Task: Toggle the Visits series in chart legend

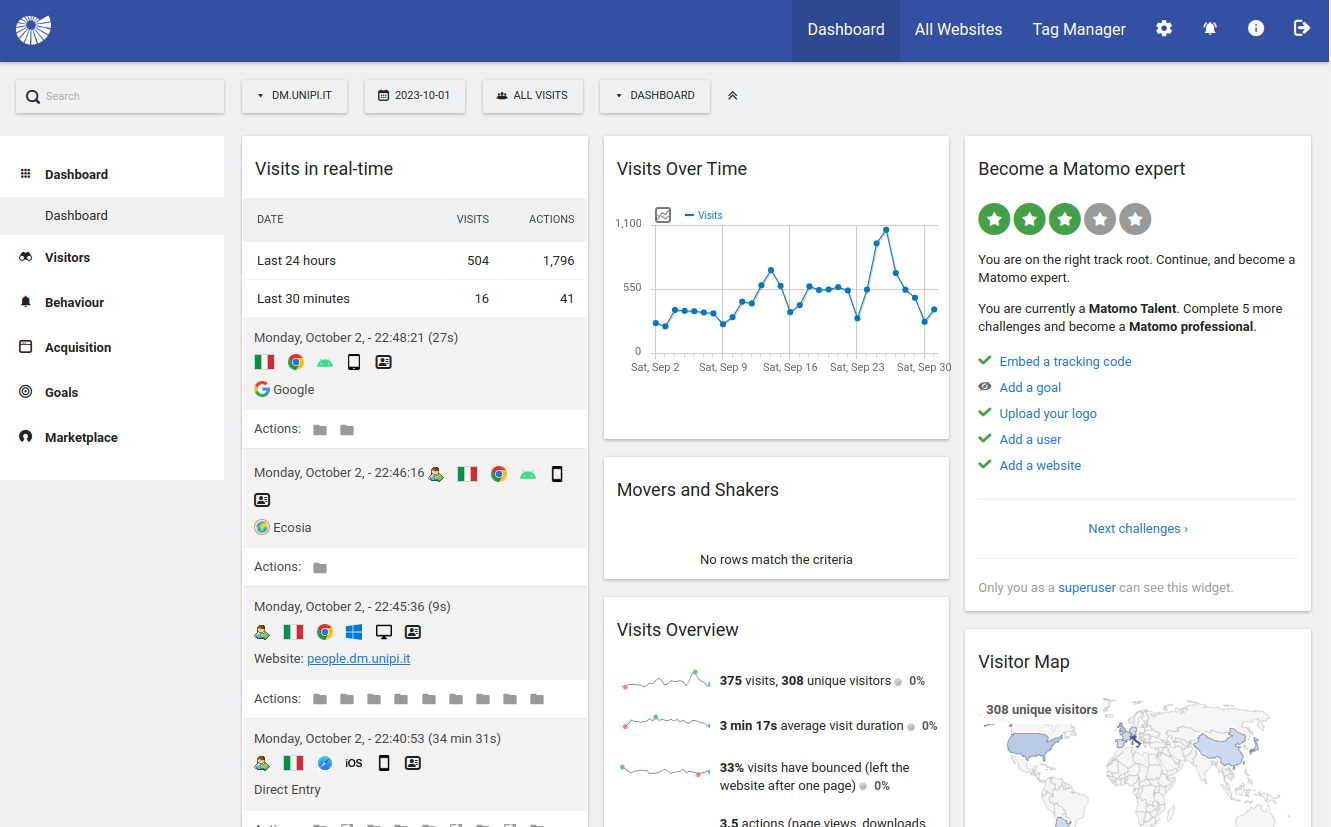Action: (x=704, y=215)
